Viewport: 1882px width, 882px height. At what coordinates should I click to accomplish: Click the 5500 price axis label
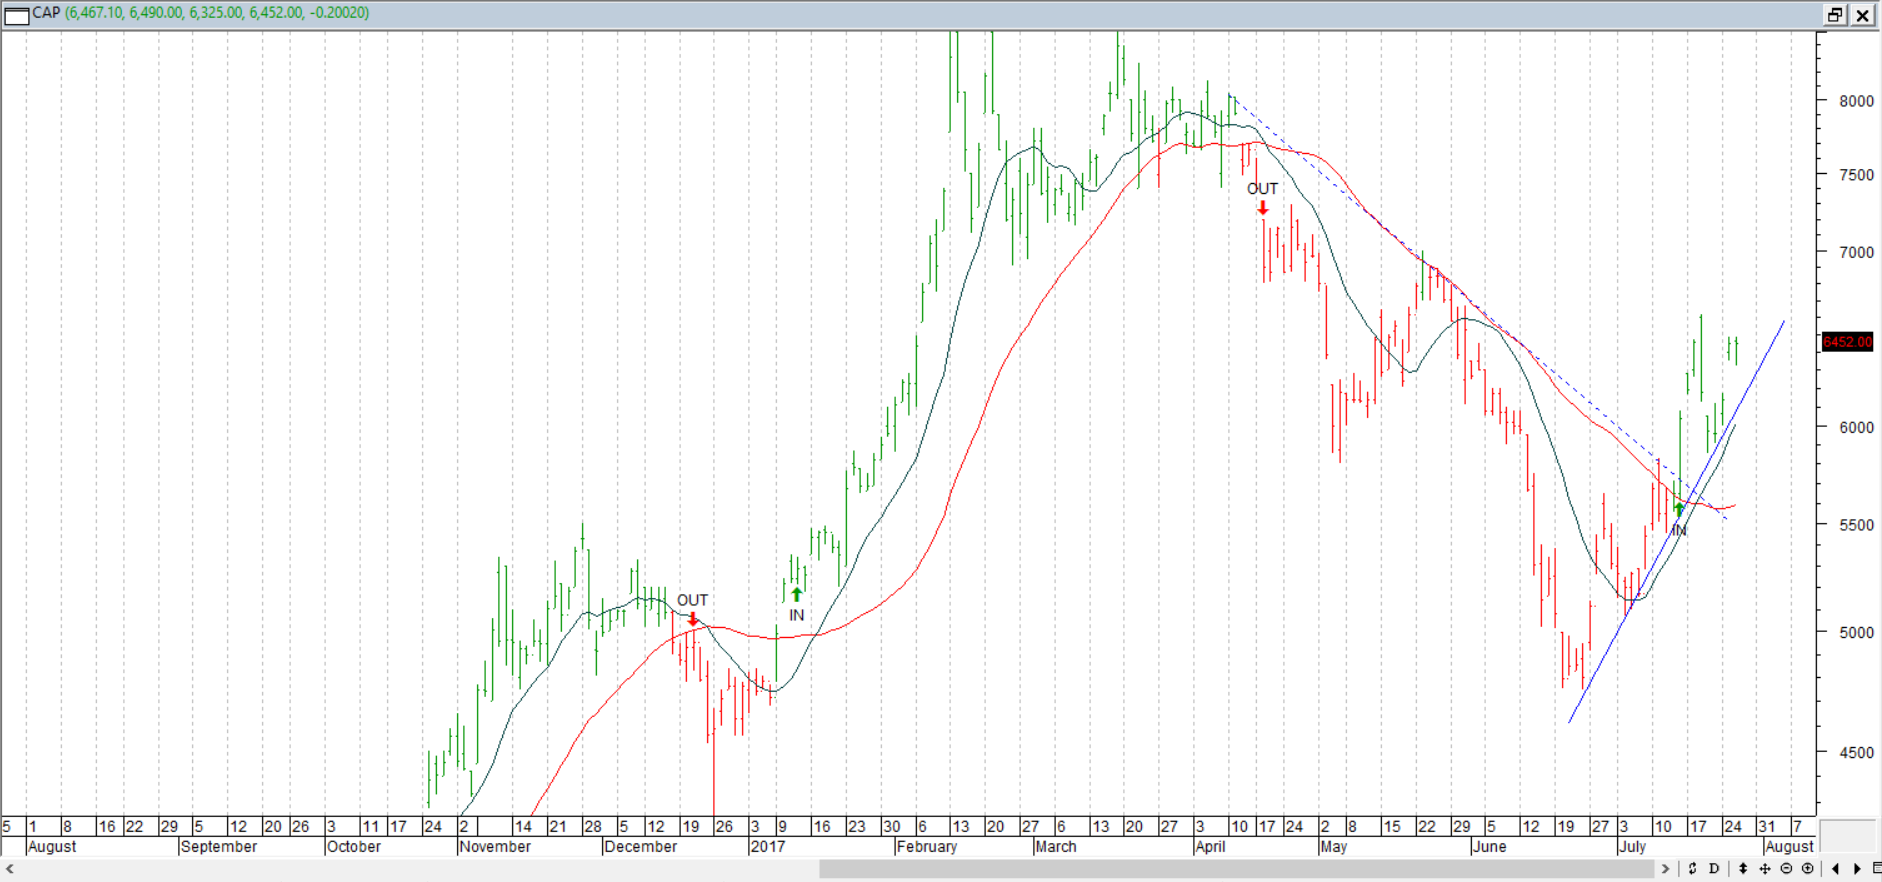[x=1856, y=525]
